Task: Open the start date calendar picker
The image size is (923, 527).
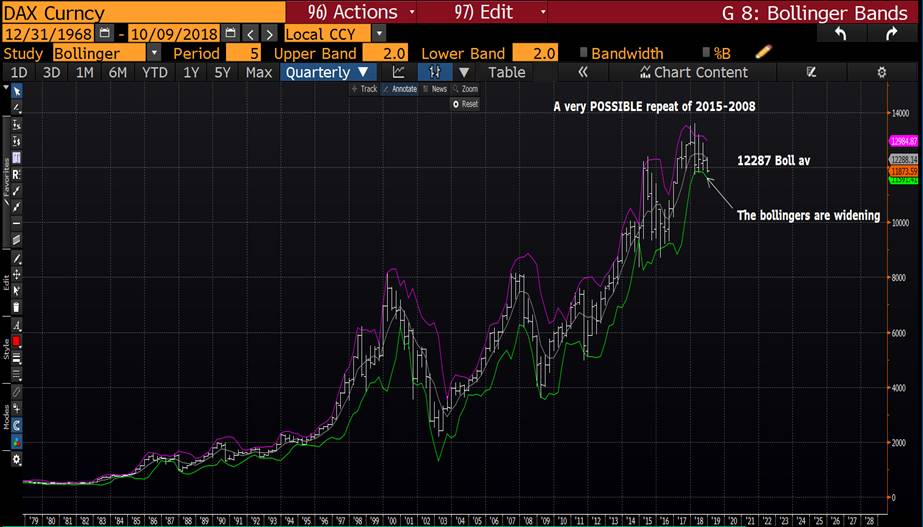Action: point(105,33)
